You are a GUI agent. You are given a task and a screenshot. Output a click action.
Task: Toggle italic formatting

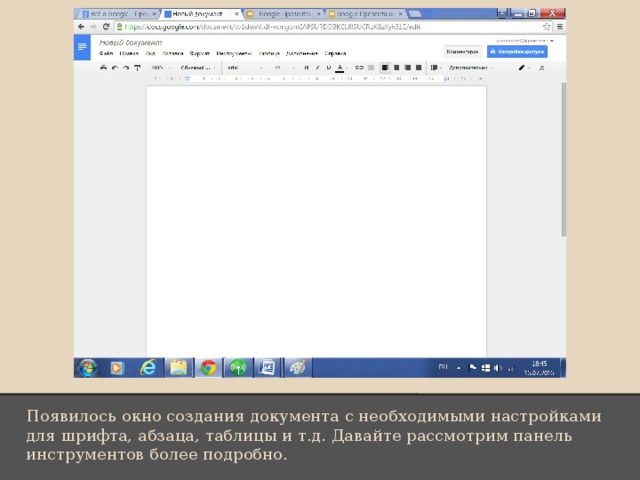tap(318, 68)
